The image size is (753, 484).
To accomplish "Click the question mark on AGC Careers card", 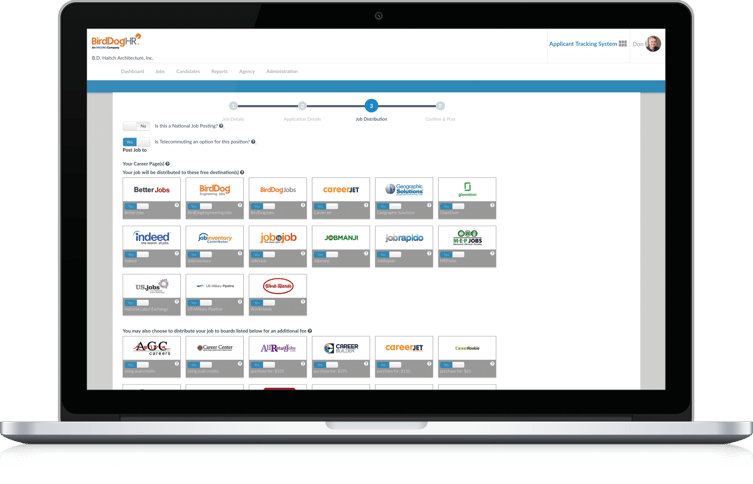I will (x=177, y=363).
